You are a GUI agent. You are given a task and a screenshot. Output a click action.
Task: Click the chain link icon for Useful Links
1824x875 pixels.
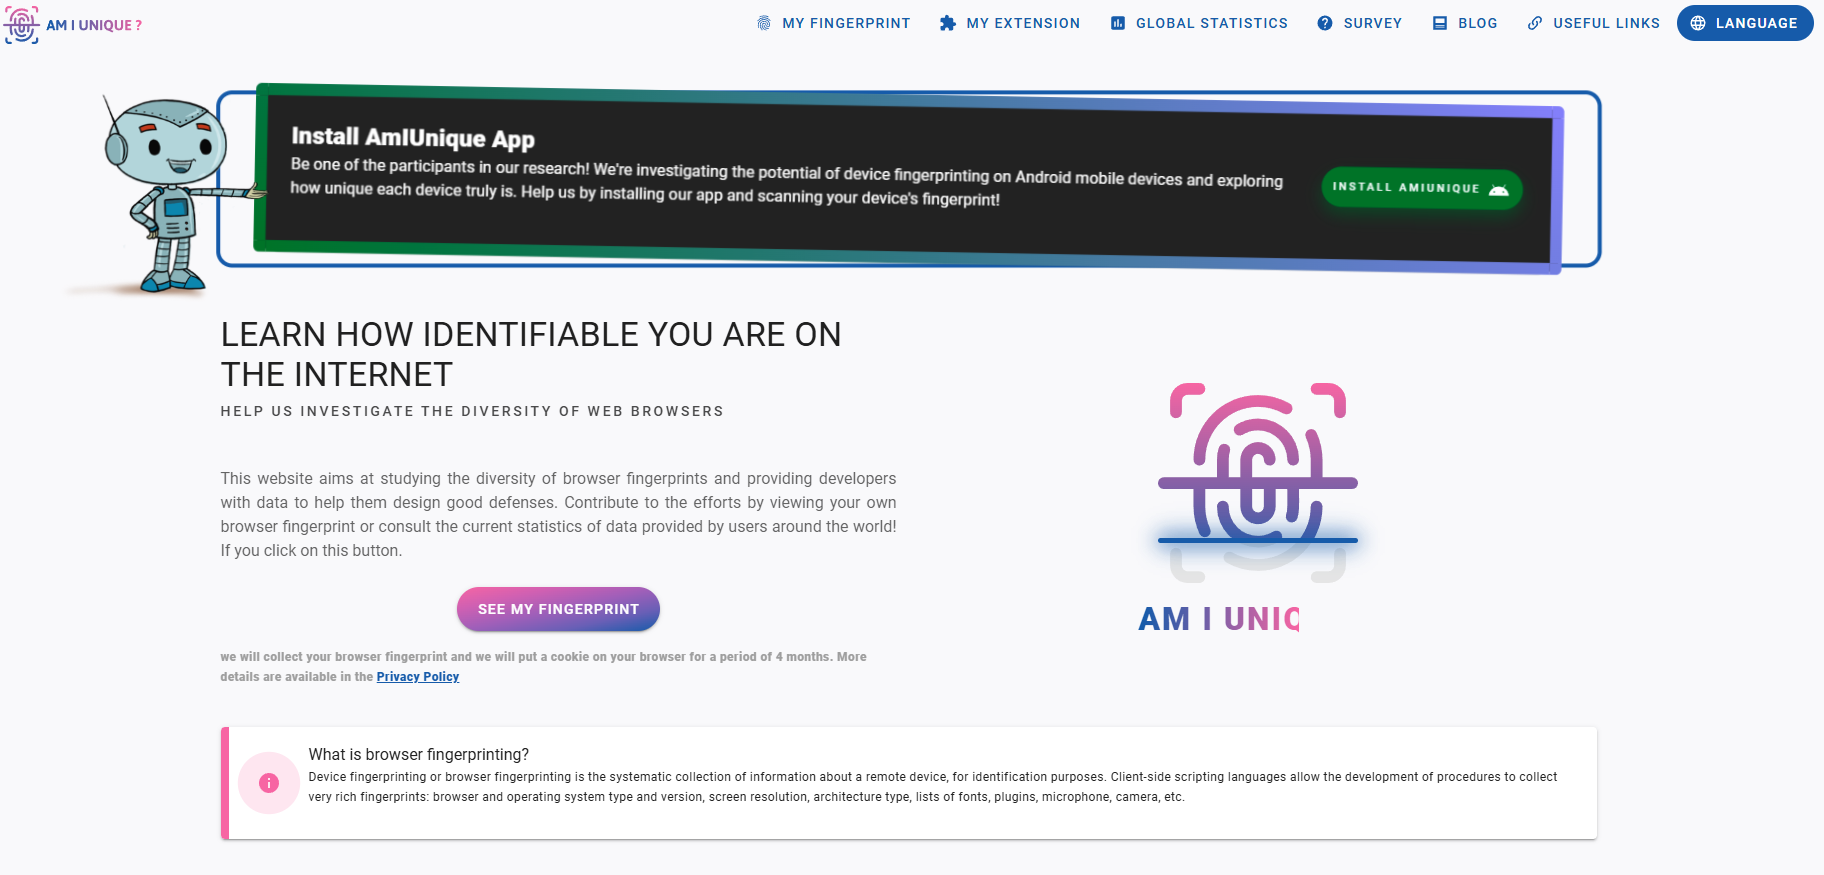point(1535,23)
